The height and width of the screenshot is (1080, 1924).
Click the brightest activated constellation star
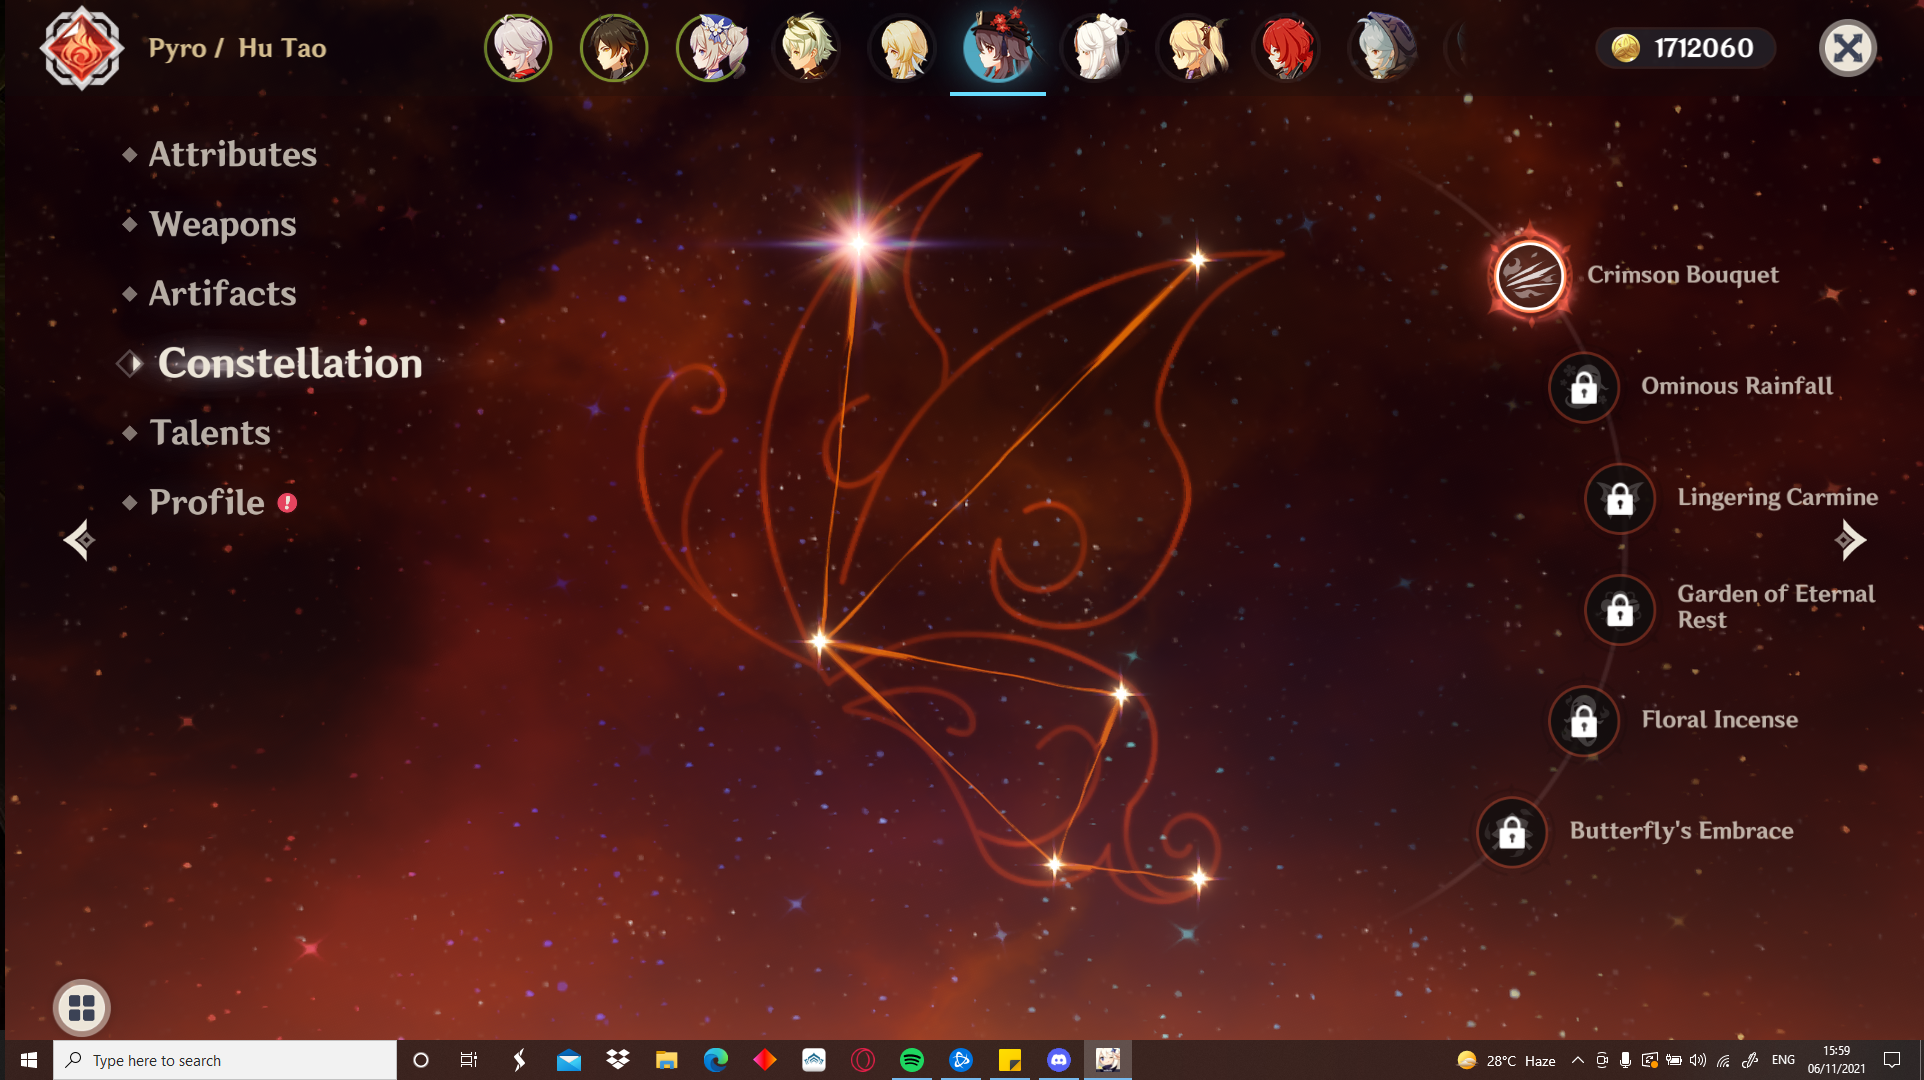pyautogui.click(x=858, y=243)
